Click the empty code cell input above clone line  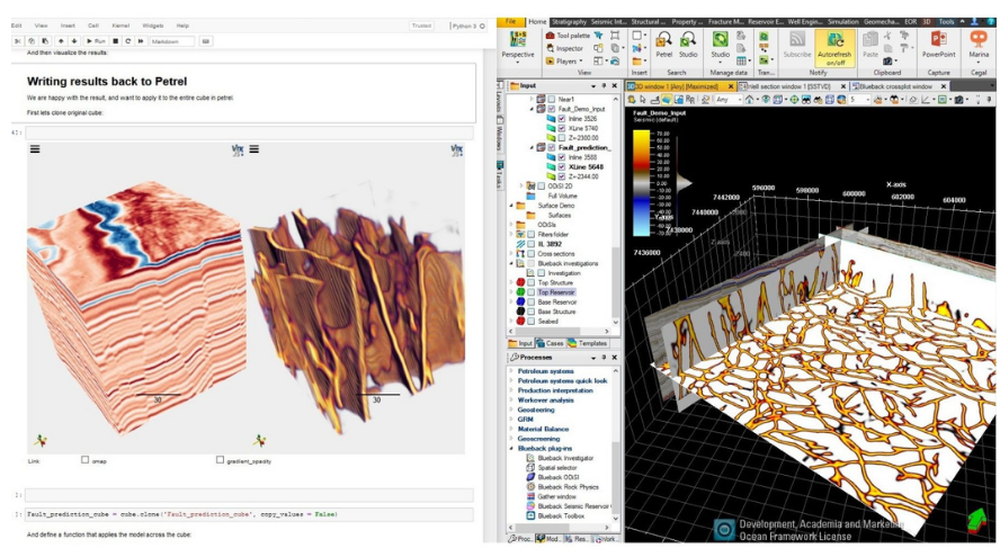coord(249,495)
